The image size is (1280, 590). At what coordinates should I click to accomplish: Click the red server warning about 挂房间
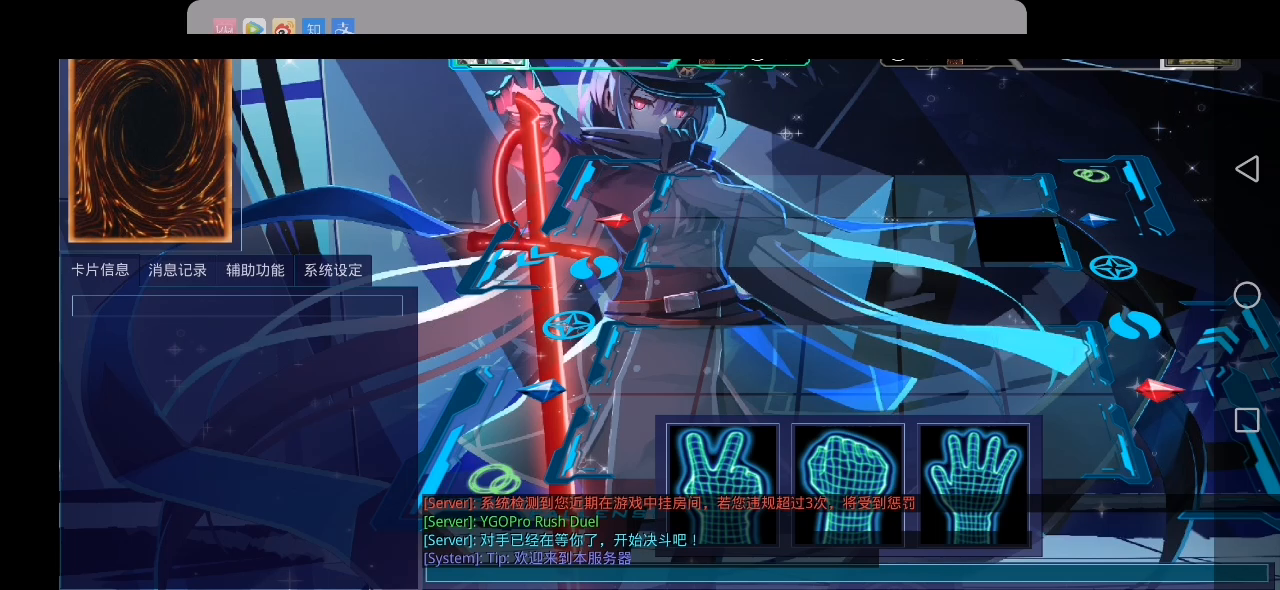[669, 503]
